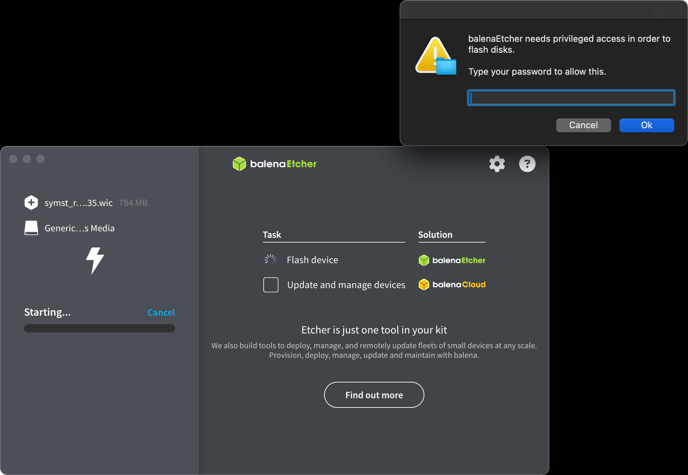Click the lightning bolt flash icon
688x475 pixels.
95,261
